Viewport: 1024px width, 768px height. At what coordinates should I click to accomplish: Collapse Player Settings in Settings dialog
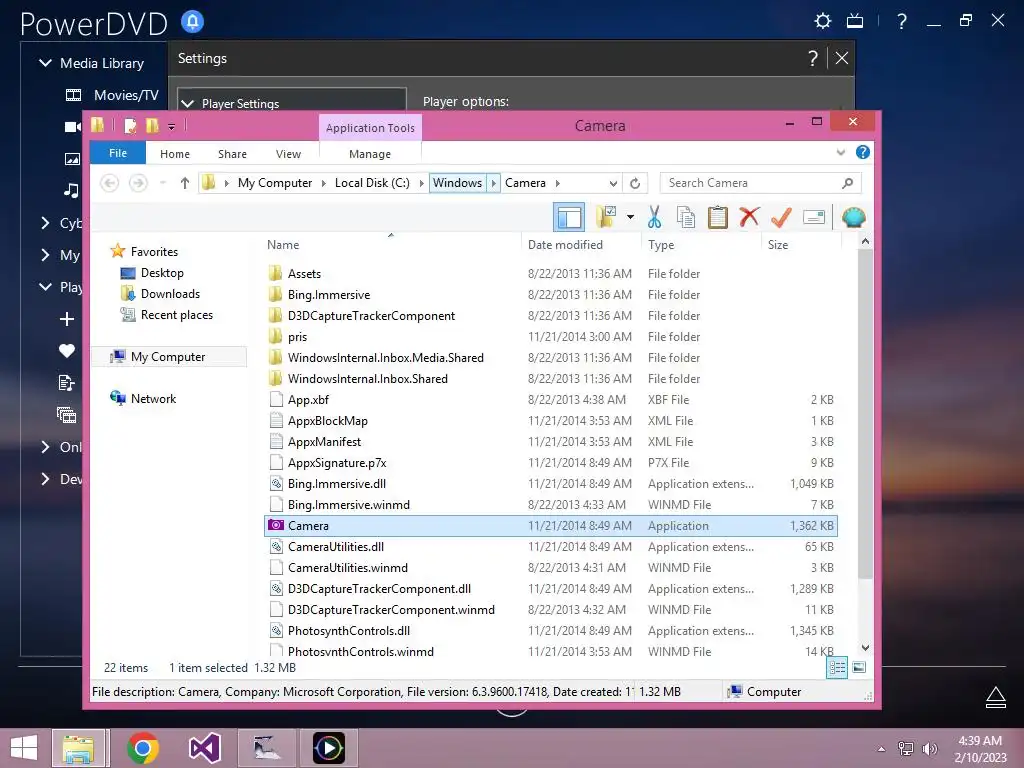pyautogui.click(x=188, y=103)
